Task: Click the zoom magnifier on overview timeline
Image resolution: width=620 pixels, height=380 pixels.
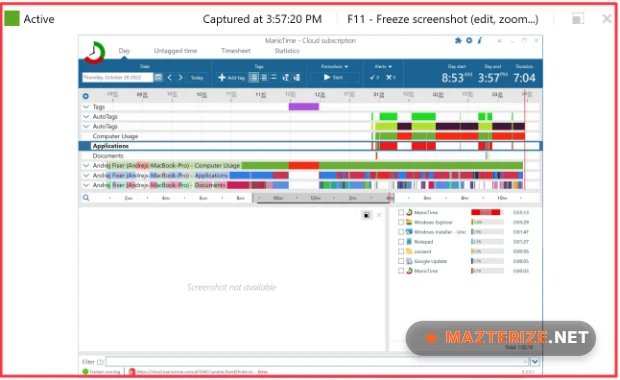Action: tap(86, 198)
